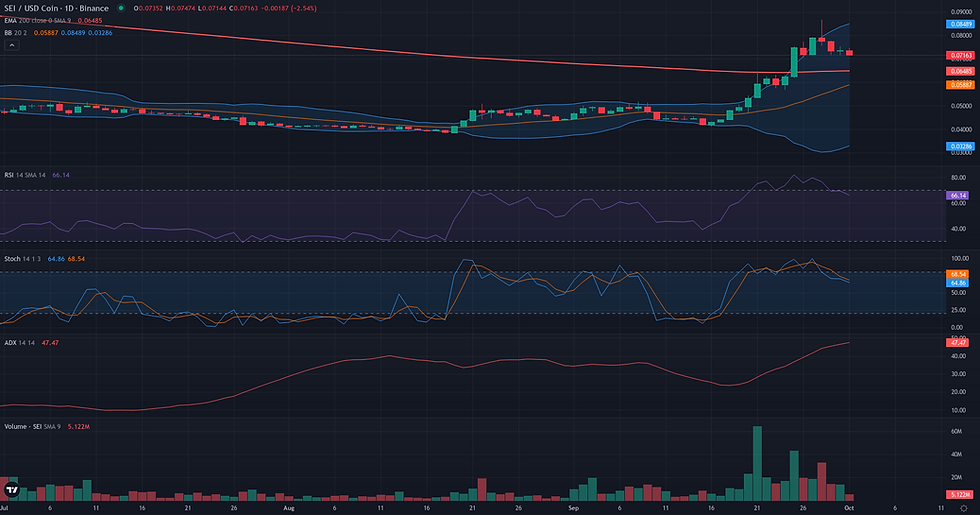Click the high price value H0.07474
Viewport: 980px width, 515px height.
click(x=180, y=8)
